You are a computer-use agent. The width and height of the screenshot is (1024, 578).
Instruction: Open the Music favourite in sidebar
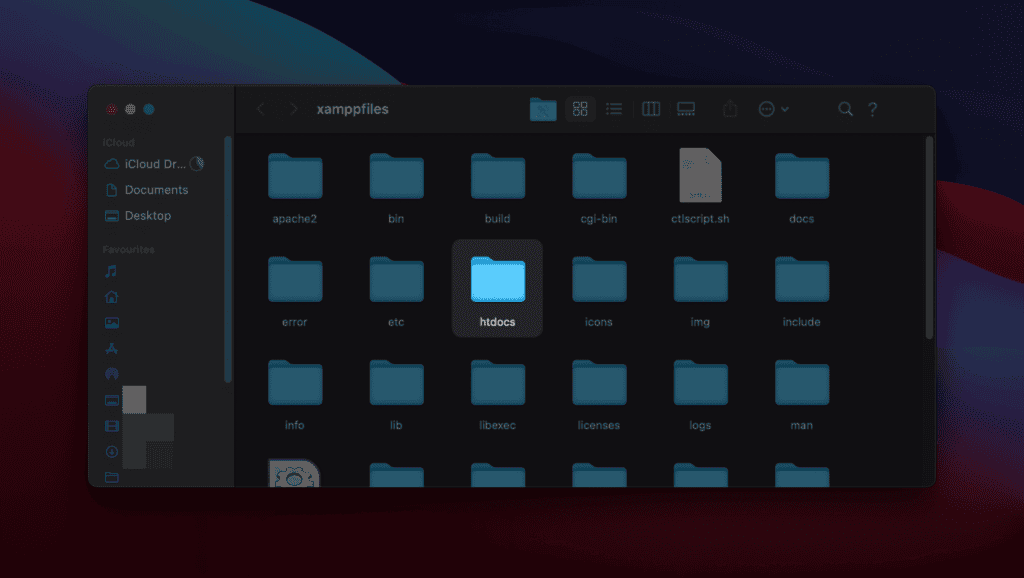coord(112,271)
